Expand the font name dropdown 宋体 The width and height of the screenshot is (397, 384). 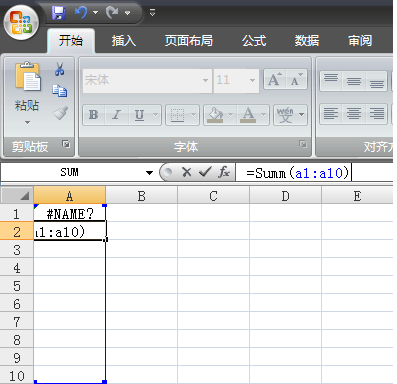click(205, 80)
